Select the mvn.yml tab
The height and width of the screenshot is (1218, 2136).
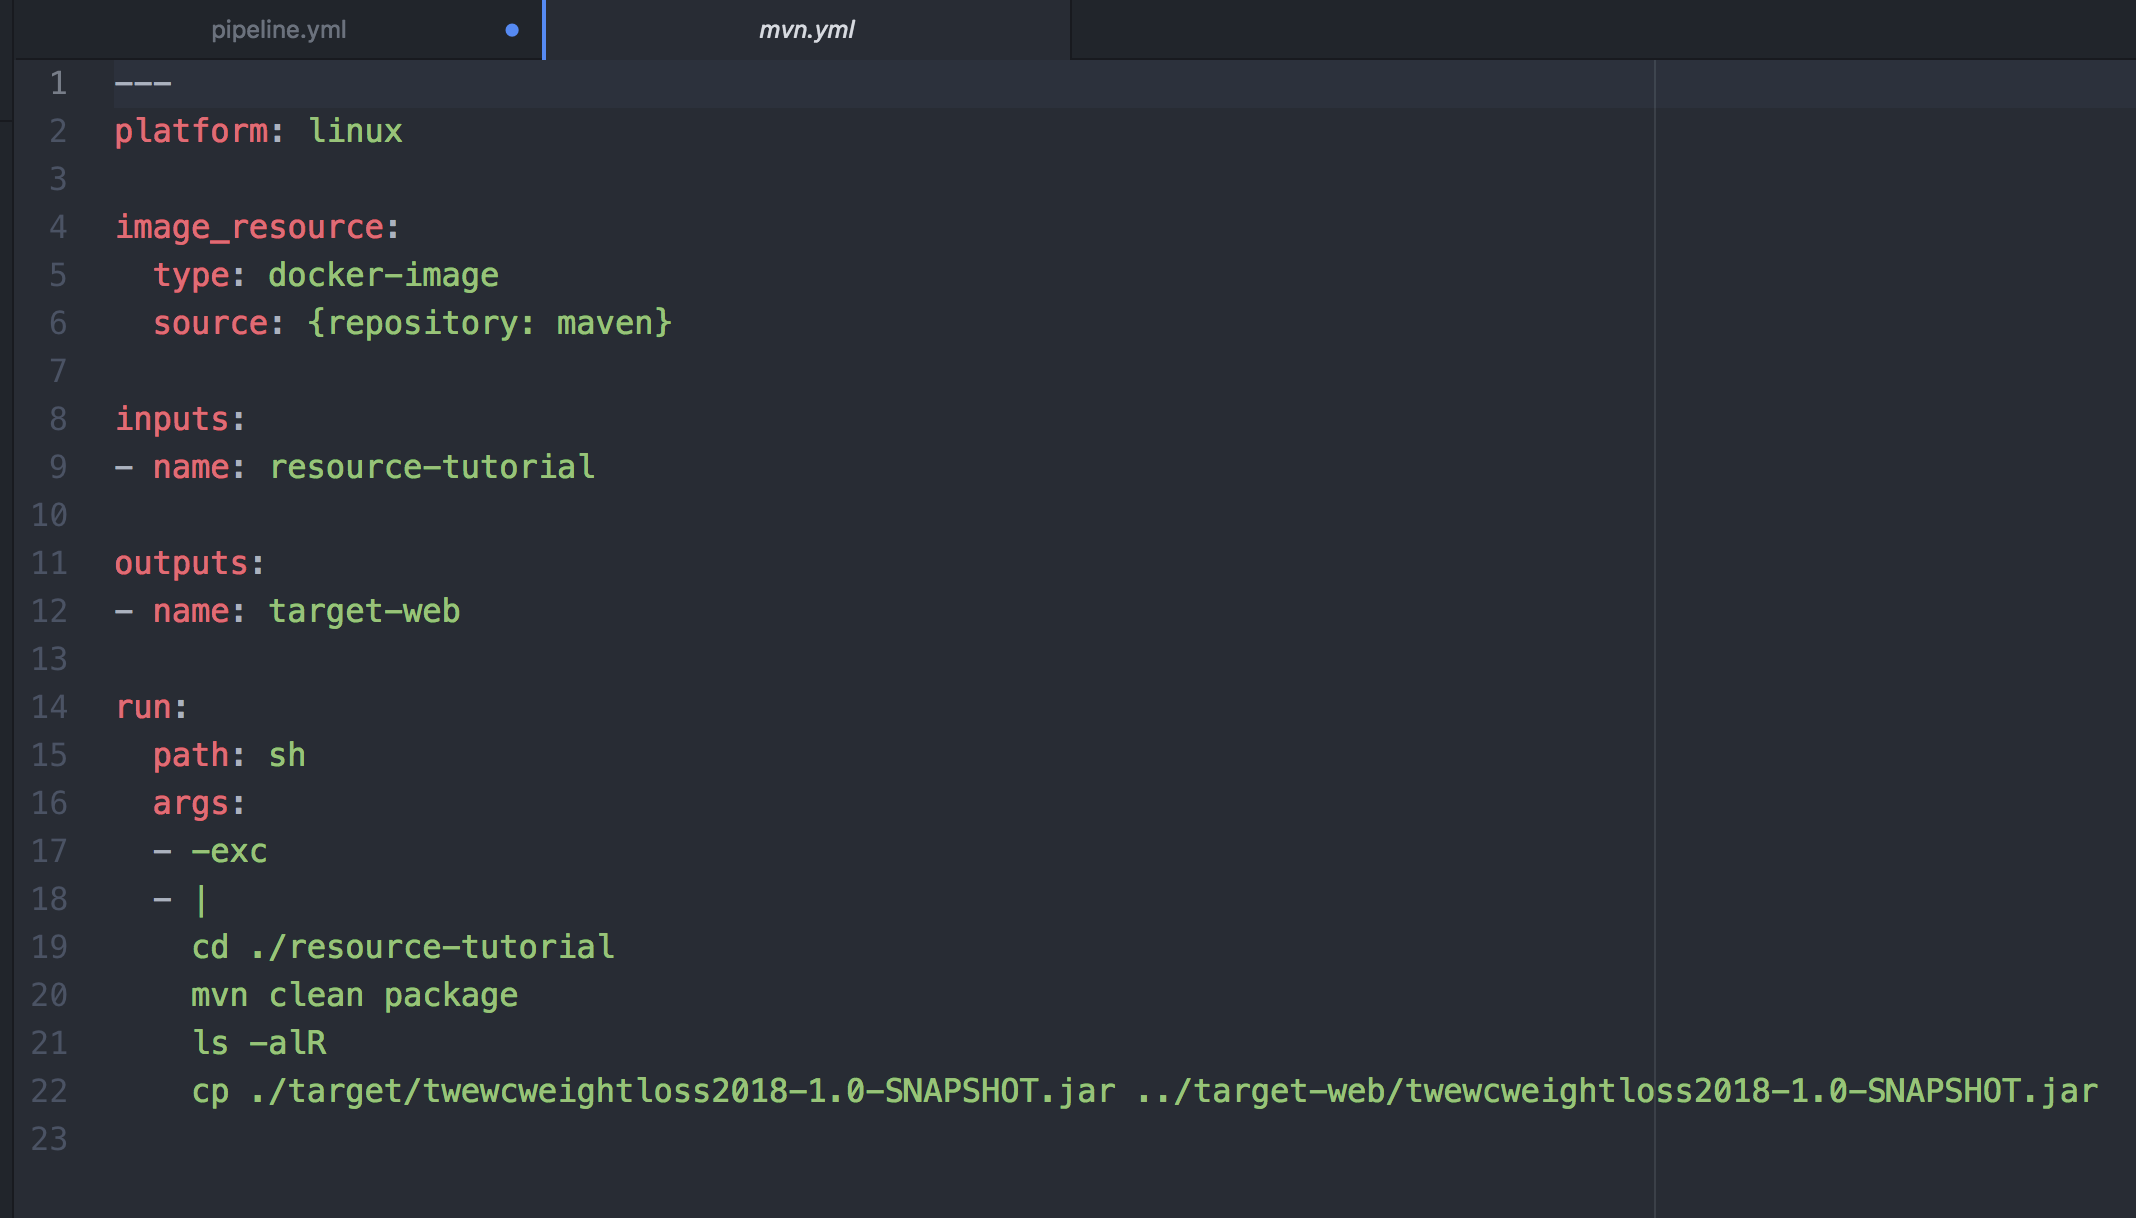point(806,30)
